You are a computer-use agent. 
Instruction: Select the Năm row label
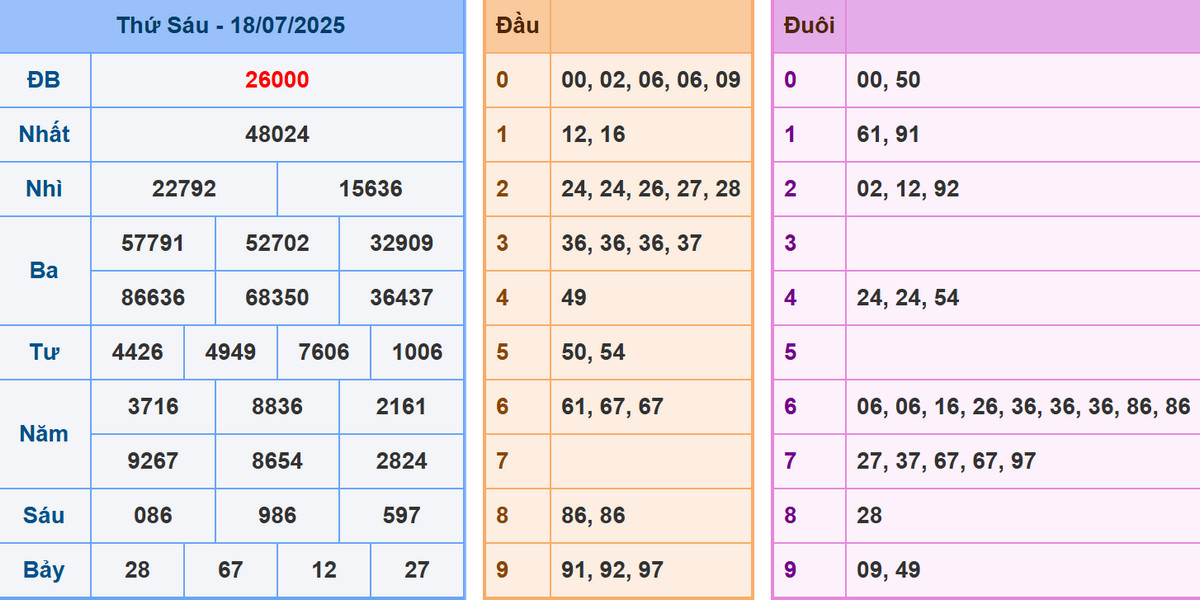point(44,433)
